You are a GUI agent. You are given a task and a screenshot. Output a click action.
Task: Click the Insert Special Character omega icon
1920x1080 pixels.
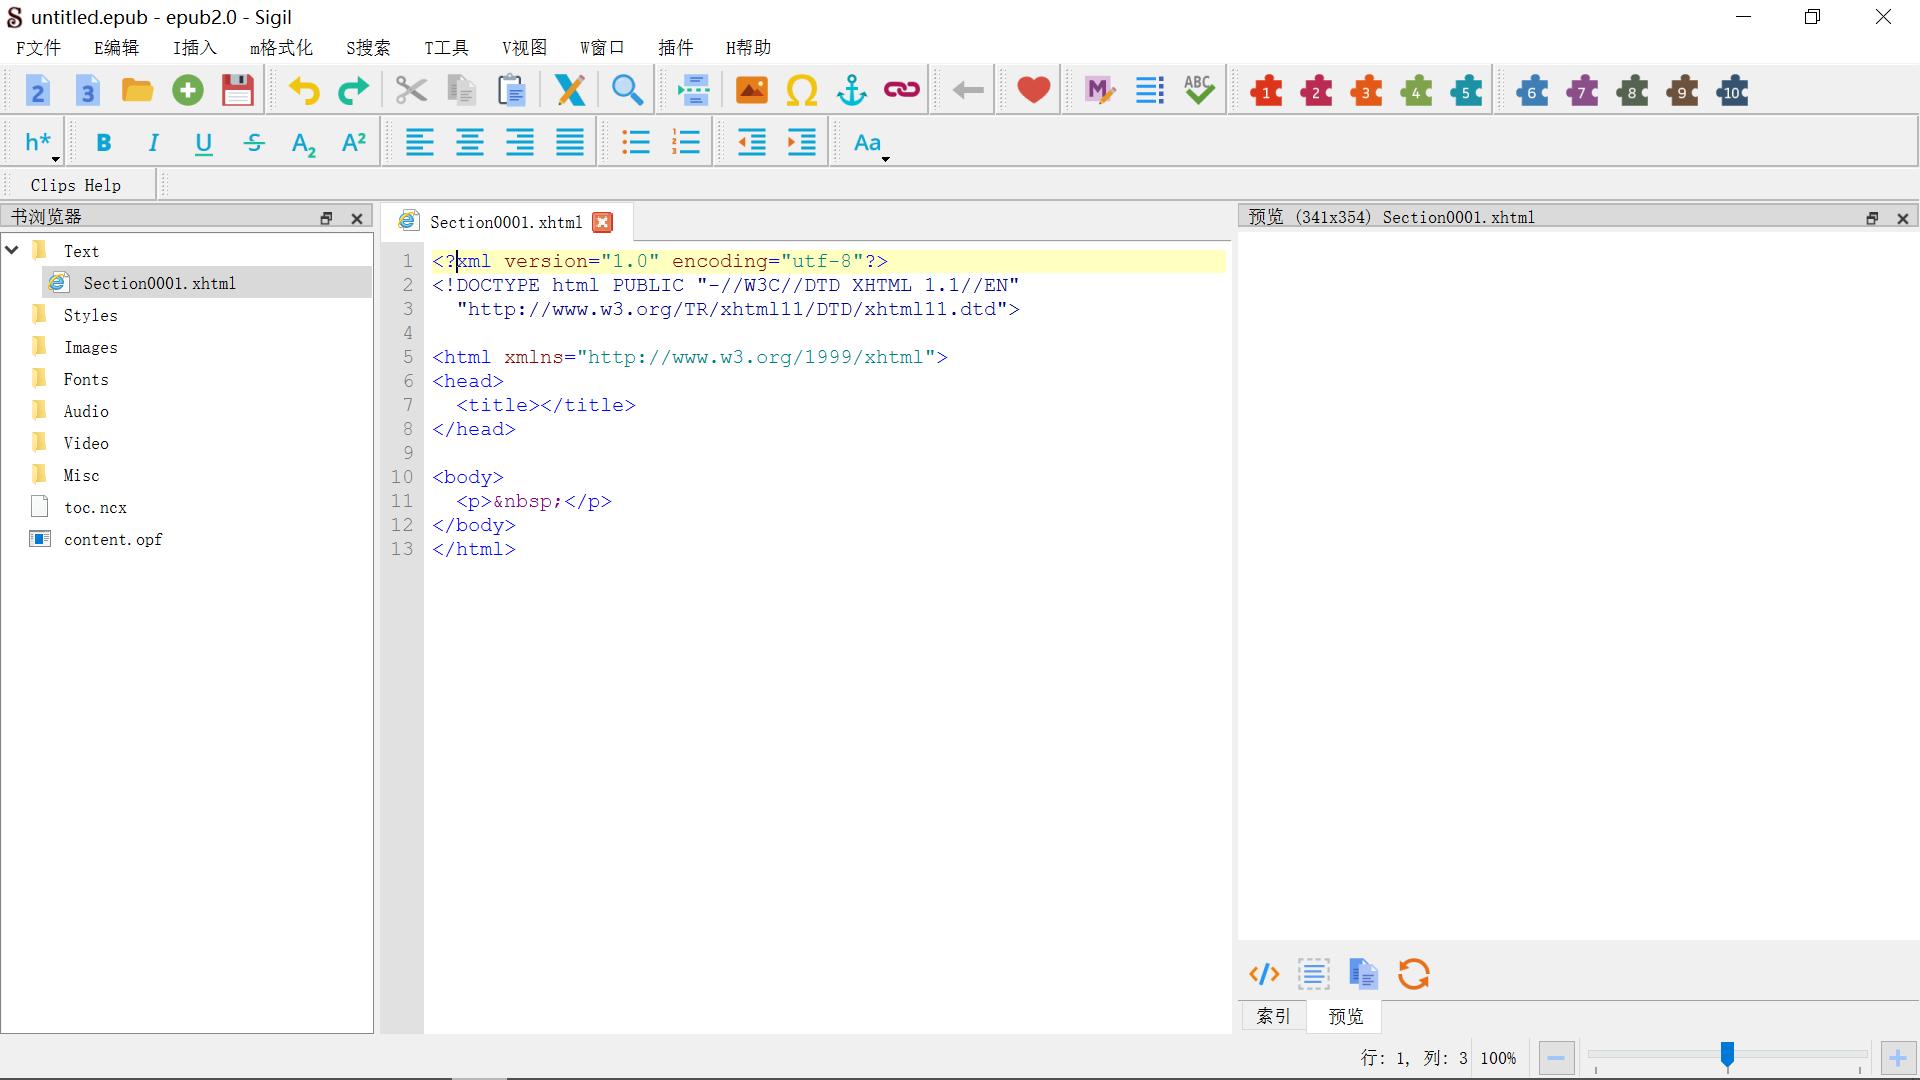(x=801, y=91)
